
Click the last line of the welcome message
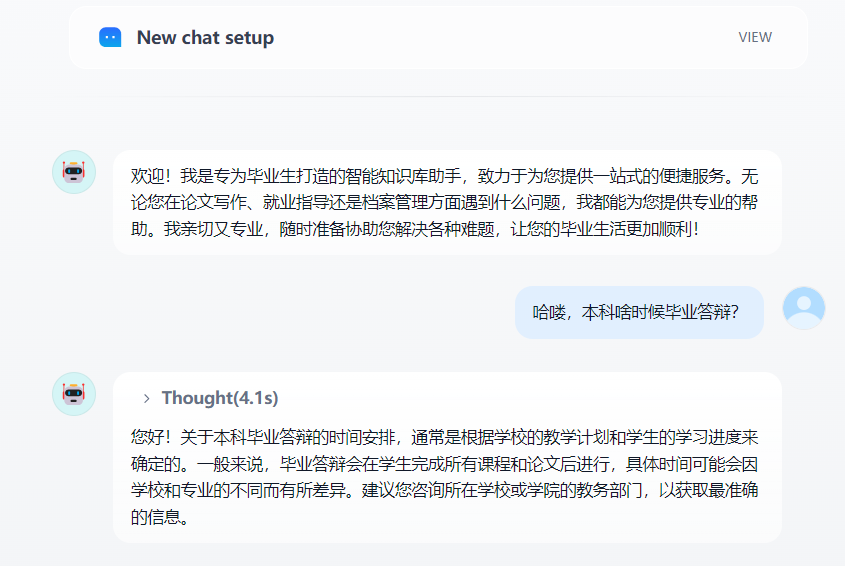click(x=415, y=229)
